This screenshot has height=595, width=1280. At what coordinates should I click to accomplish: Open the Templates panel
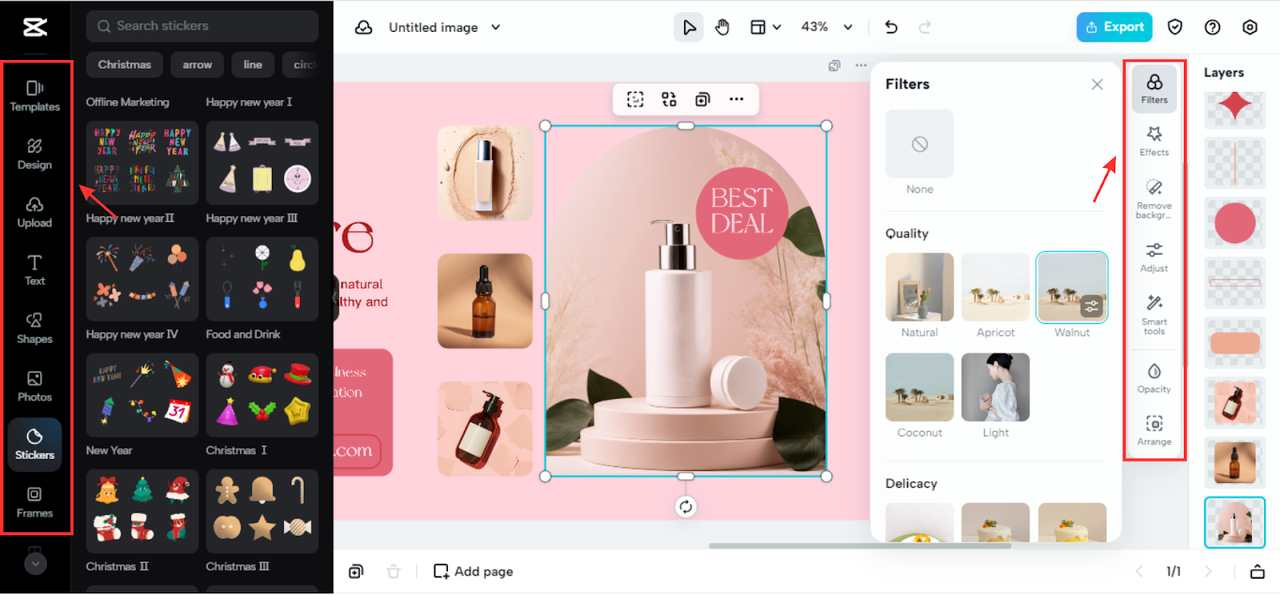pos(35,95)
